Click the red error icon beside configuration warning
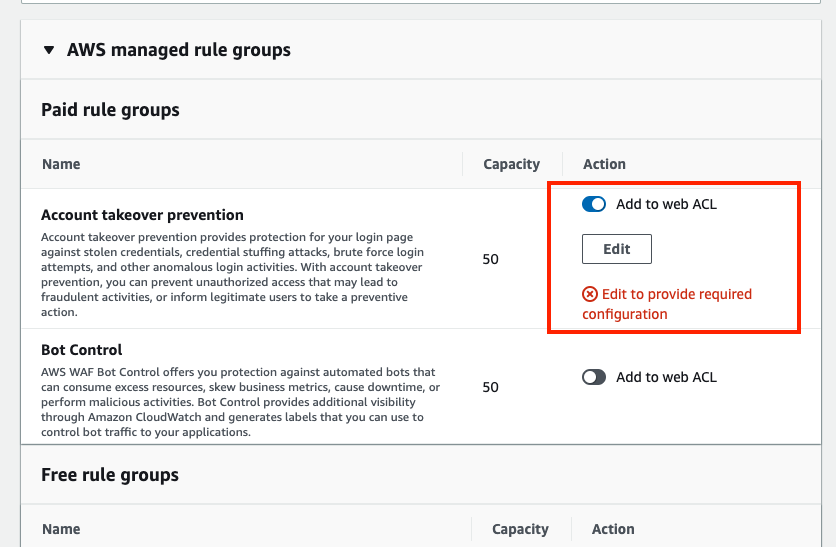 point(590,294)
